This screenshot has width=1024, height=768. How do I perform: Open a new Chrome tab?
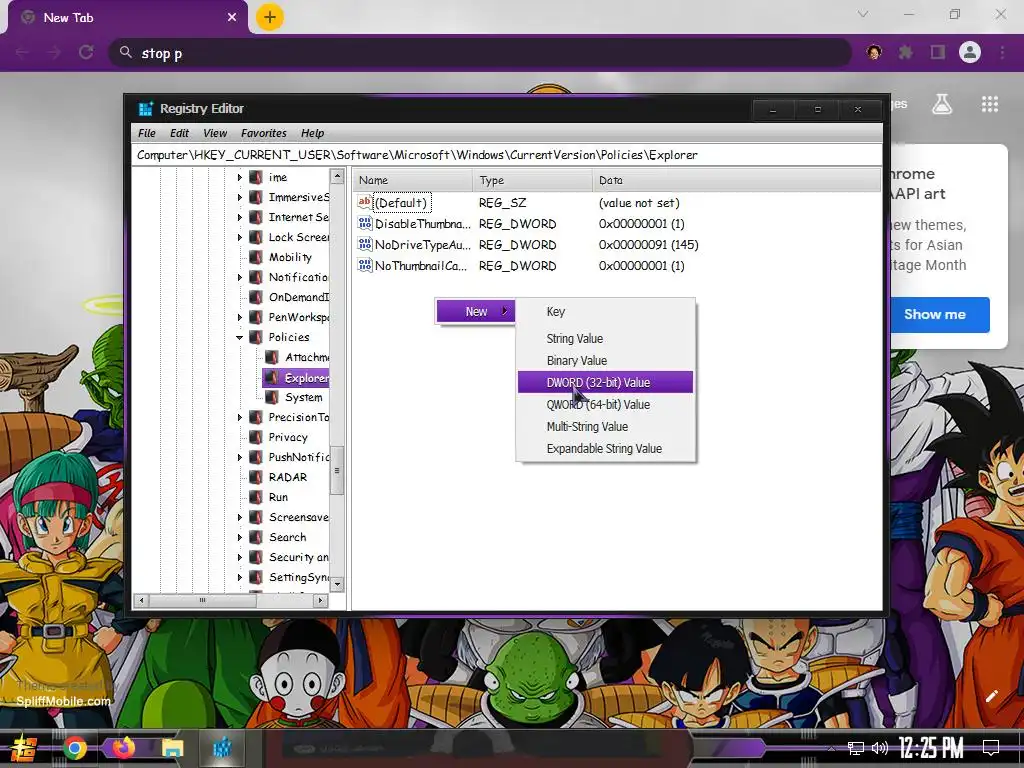[x=270, y=17]
